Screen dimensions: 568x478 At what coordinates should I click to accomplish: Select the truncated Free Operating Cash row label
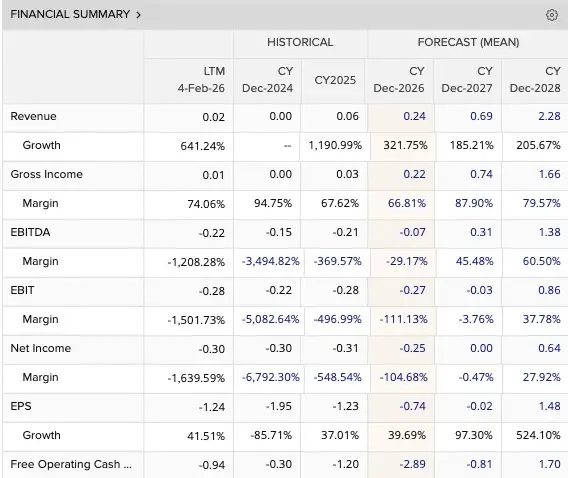(x=71, y=464)
